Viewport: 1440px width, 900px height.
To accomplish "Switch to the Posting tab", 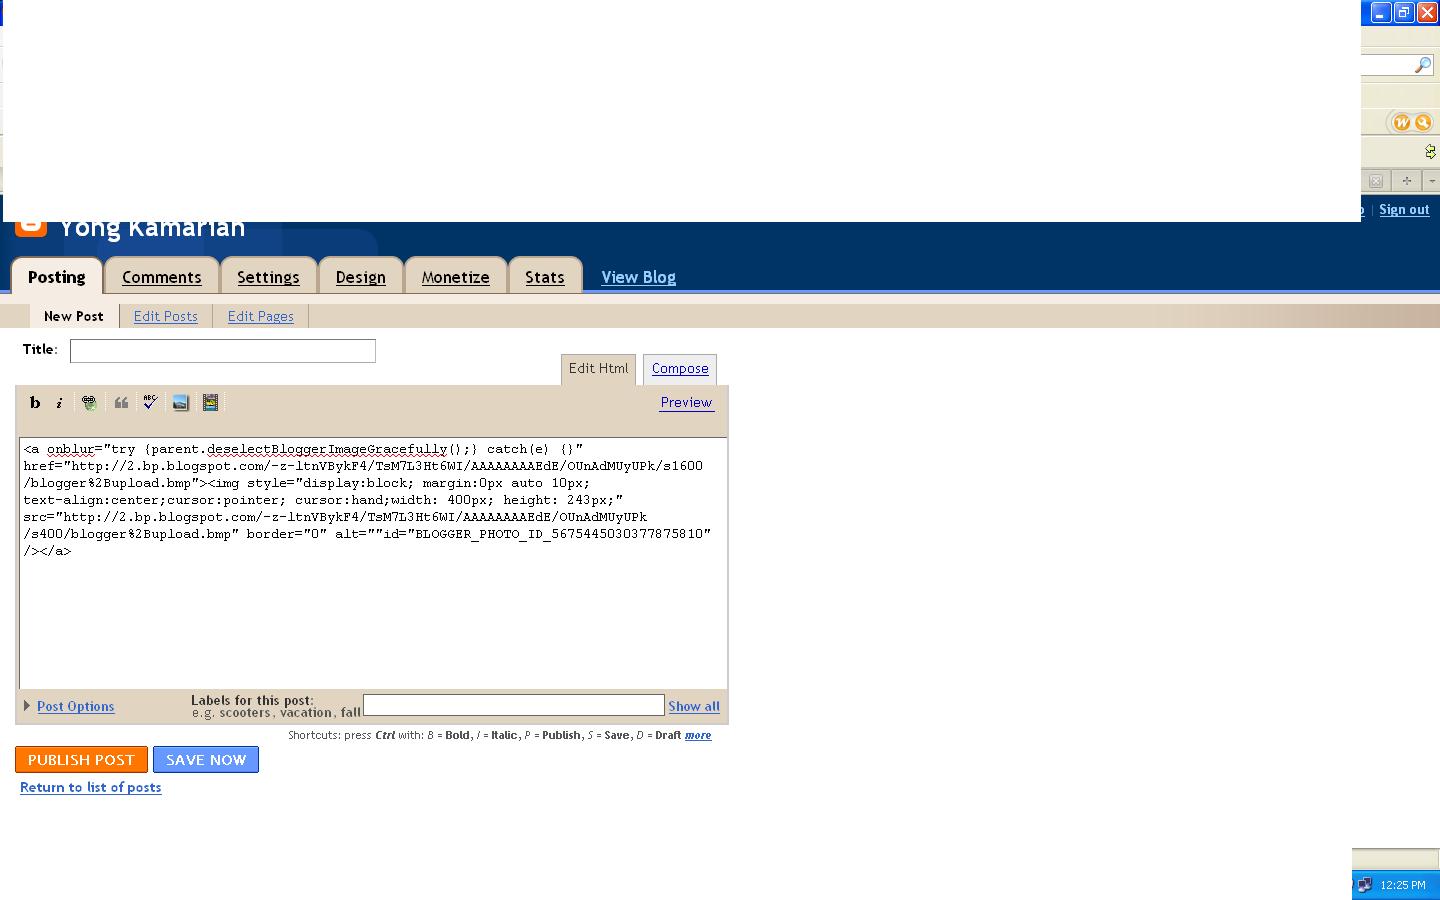I will click(x=57, y=277).
